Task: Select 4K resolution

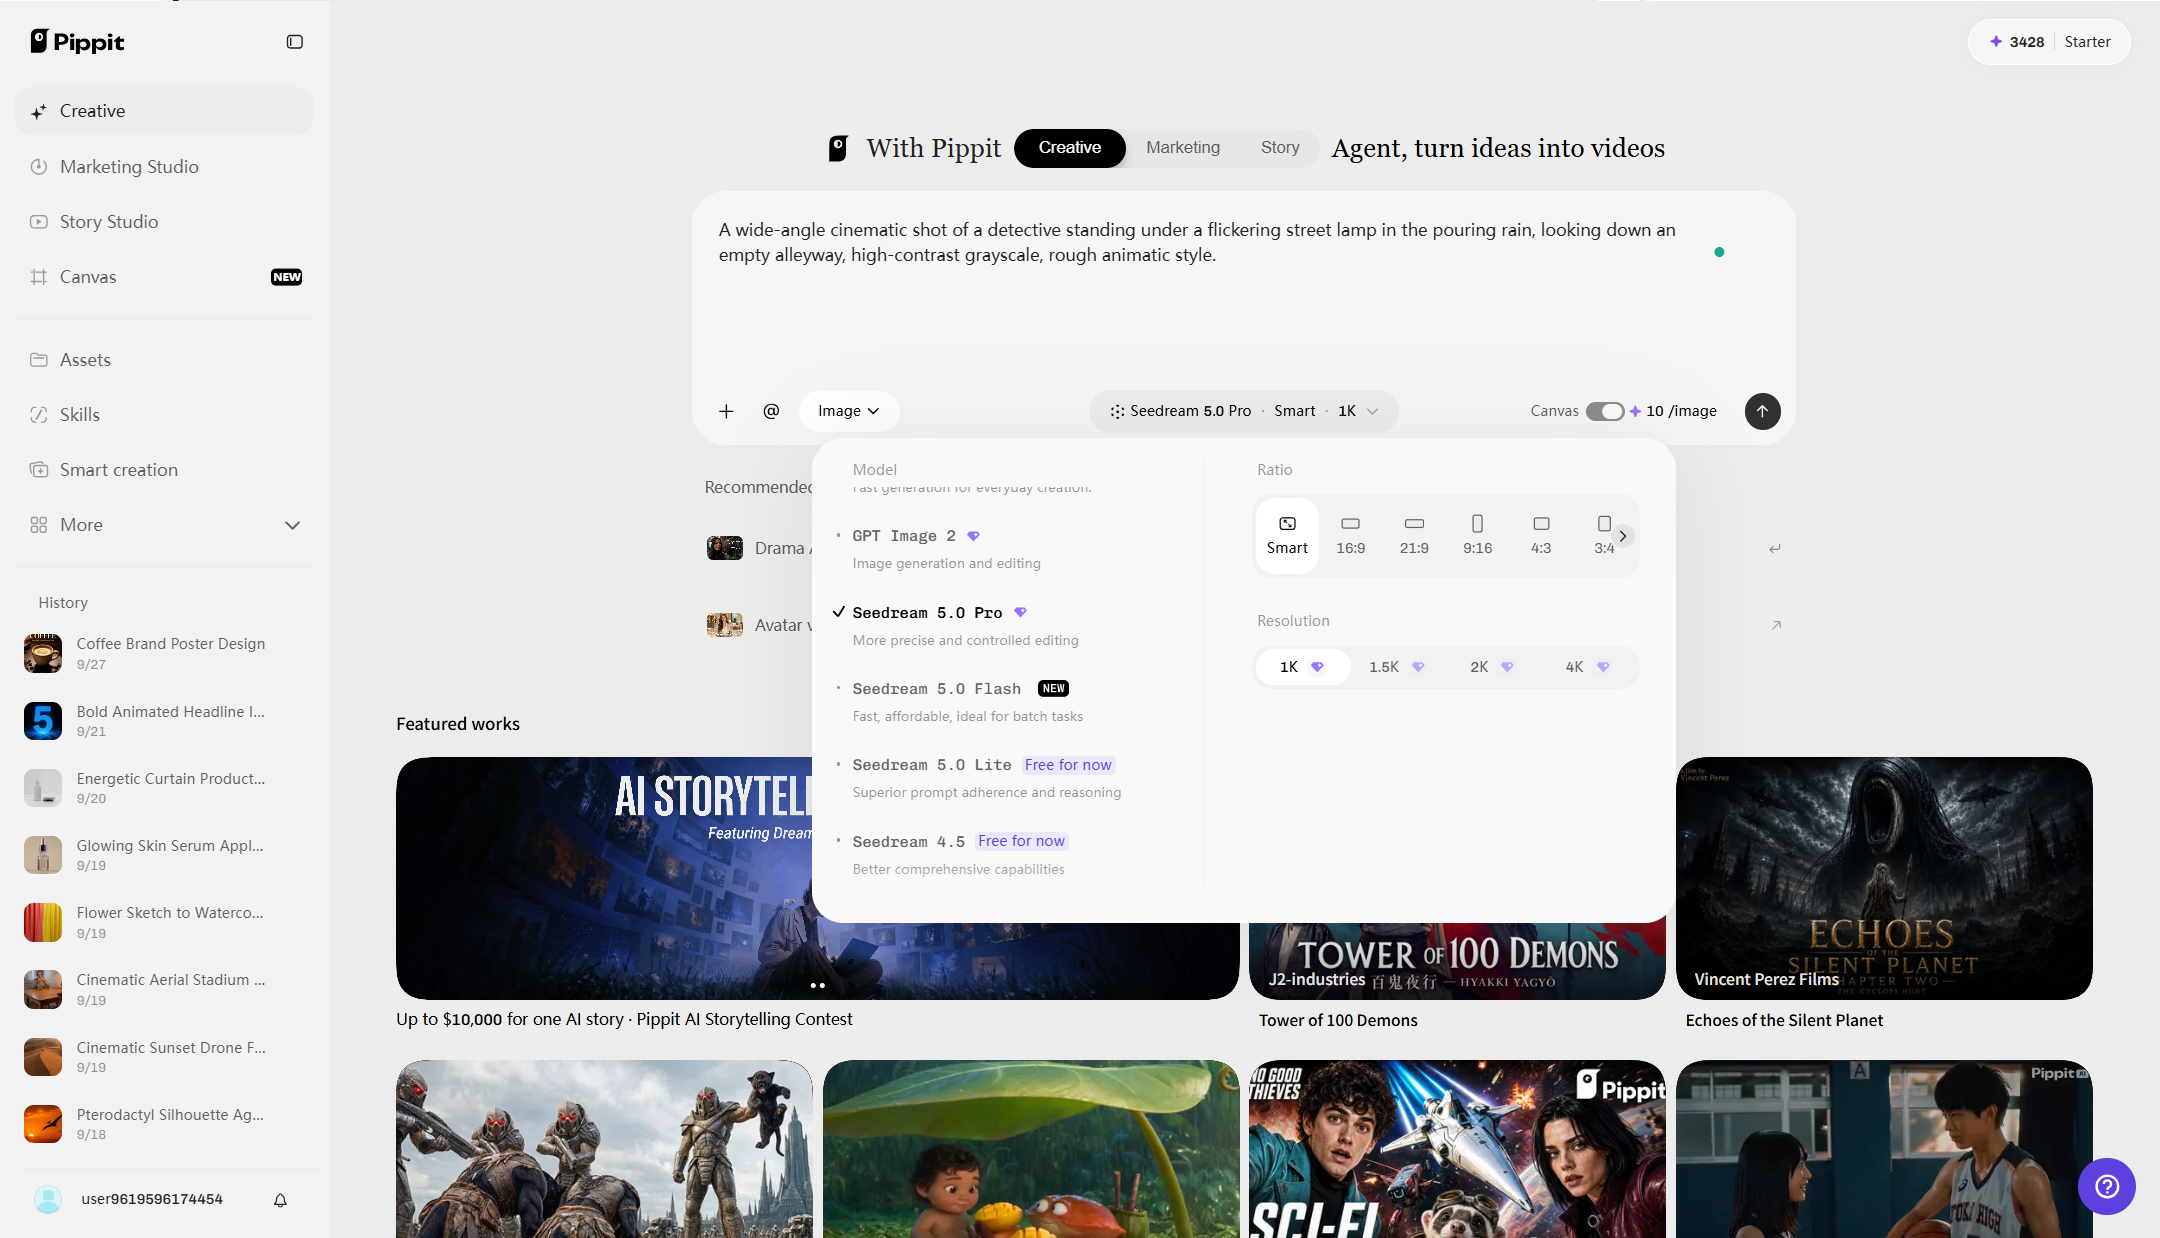Action: pos(1587,667)
